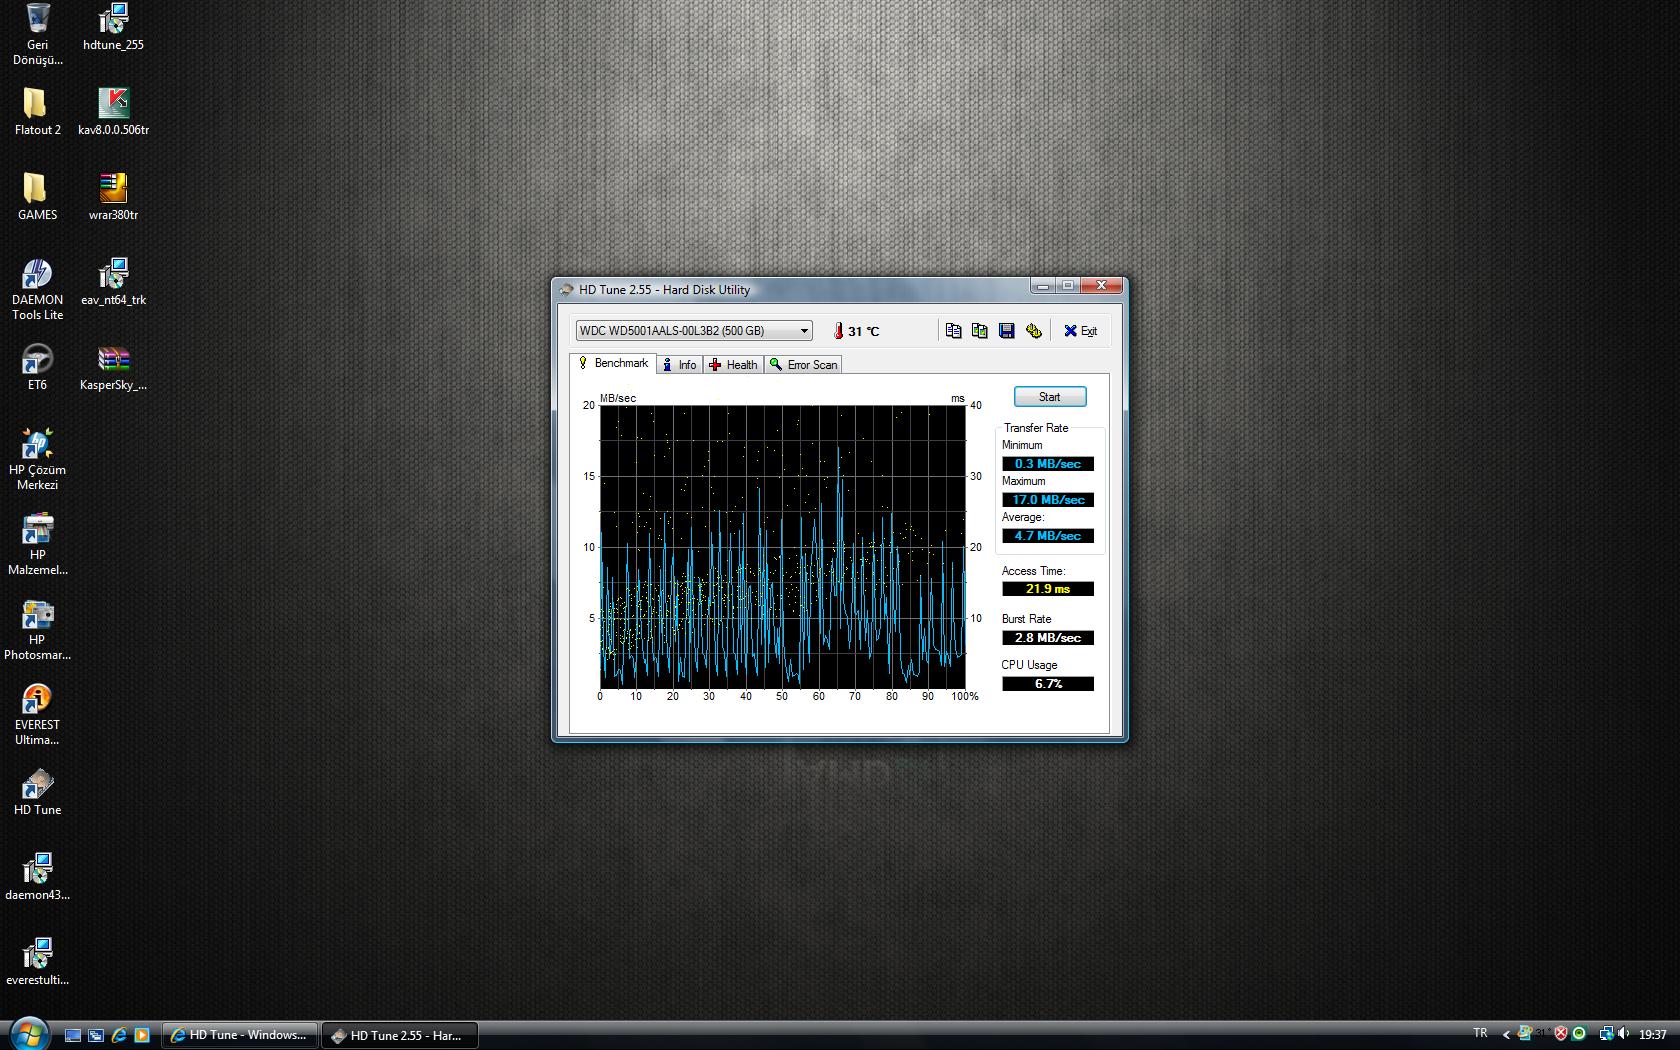
Task: Minimize the HD Tune window
Action: pos(1043,286)
